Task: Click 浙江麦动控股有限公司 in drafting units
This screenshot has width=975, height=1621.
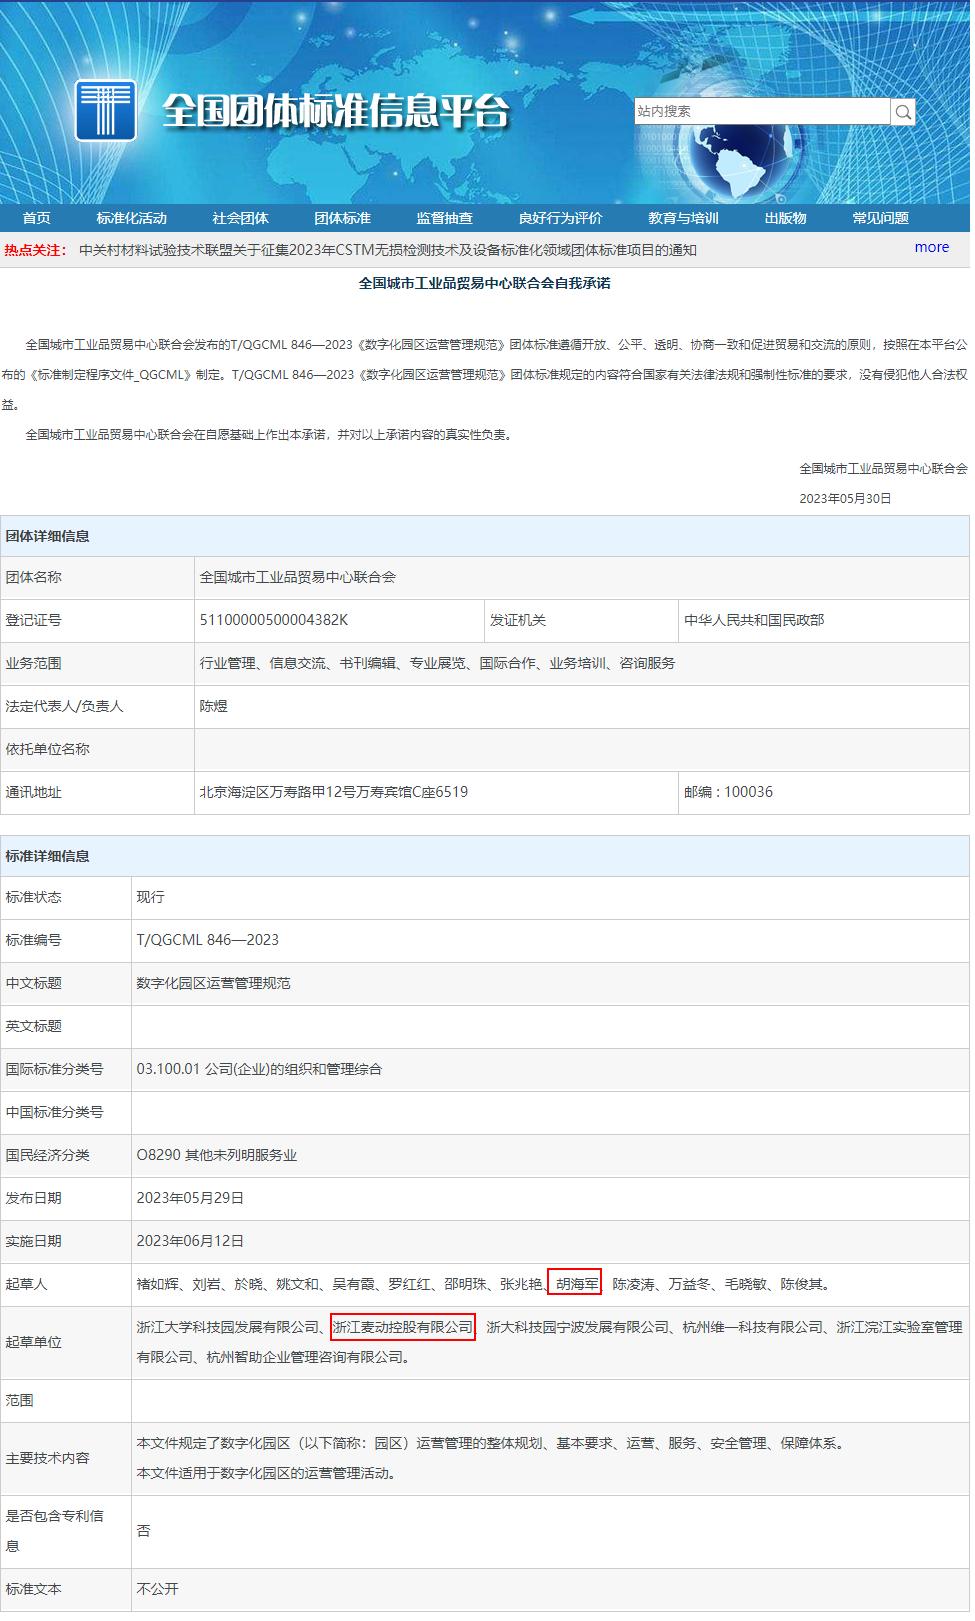Action: click(403, 1327)
